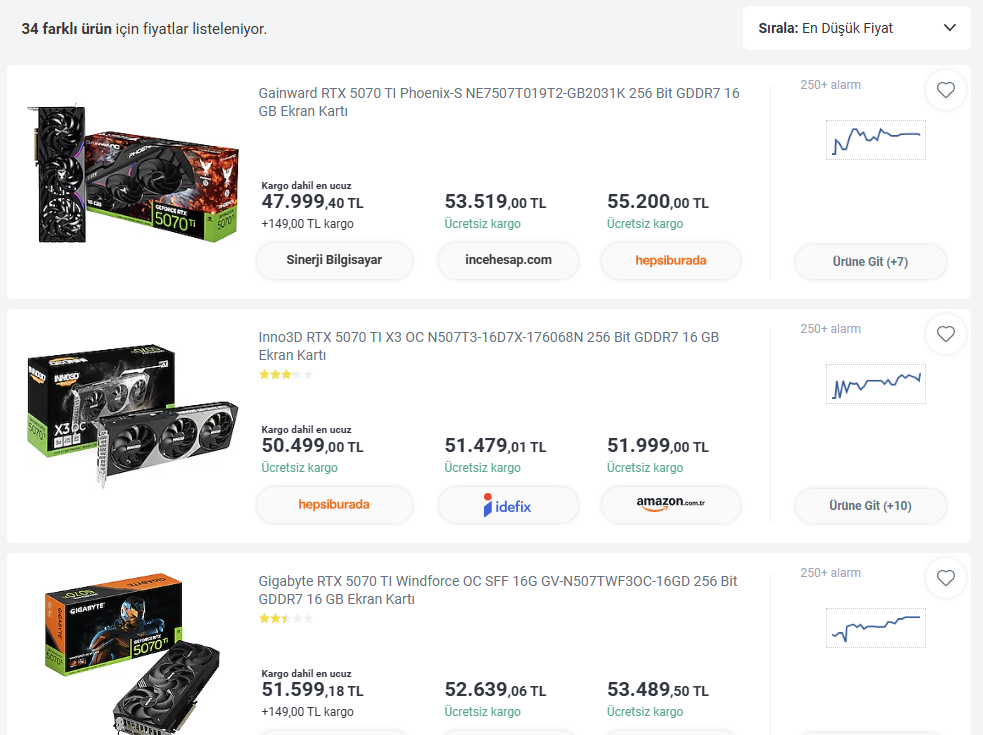
Task: Open the Gainward price history chart icon
Action: 876,140
